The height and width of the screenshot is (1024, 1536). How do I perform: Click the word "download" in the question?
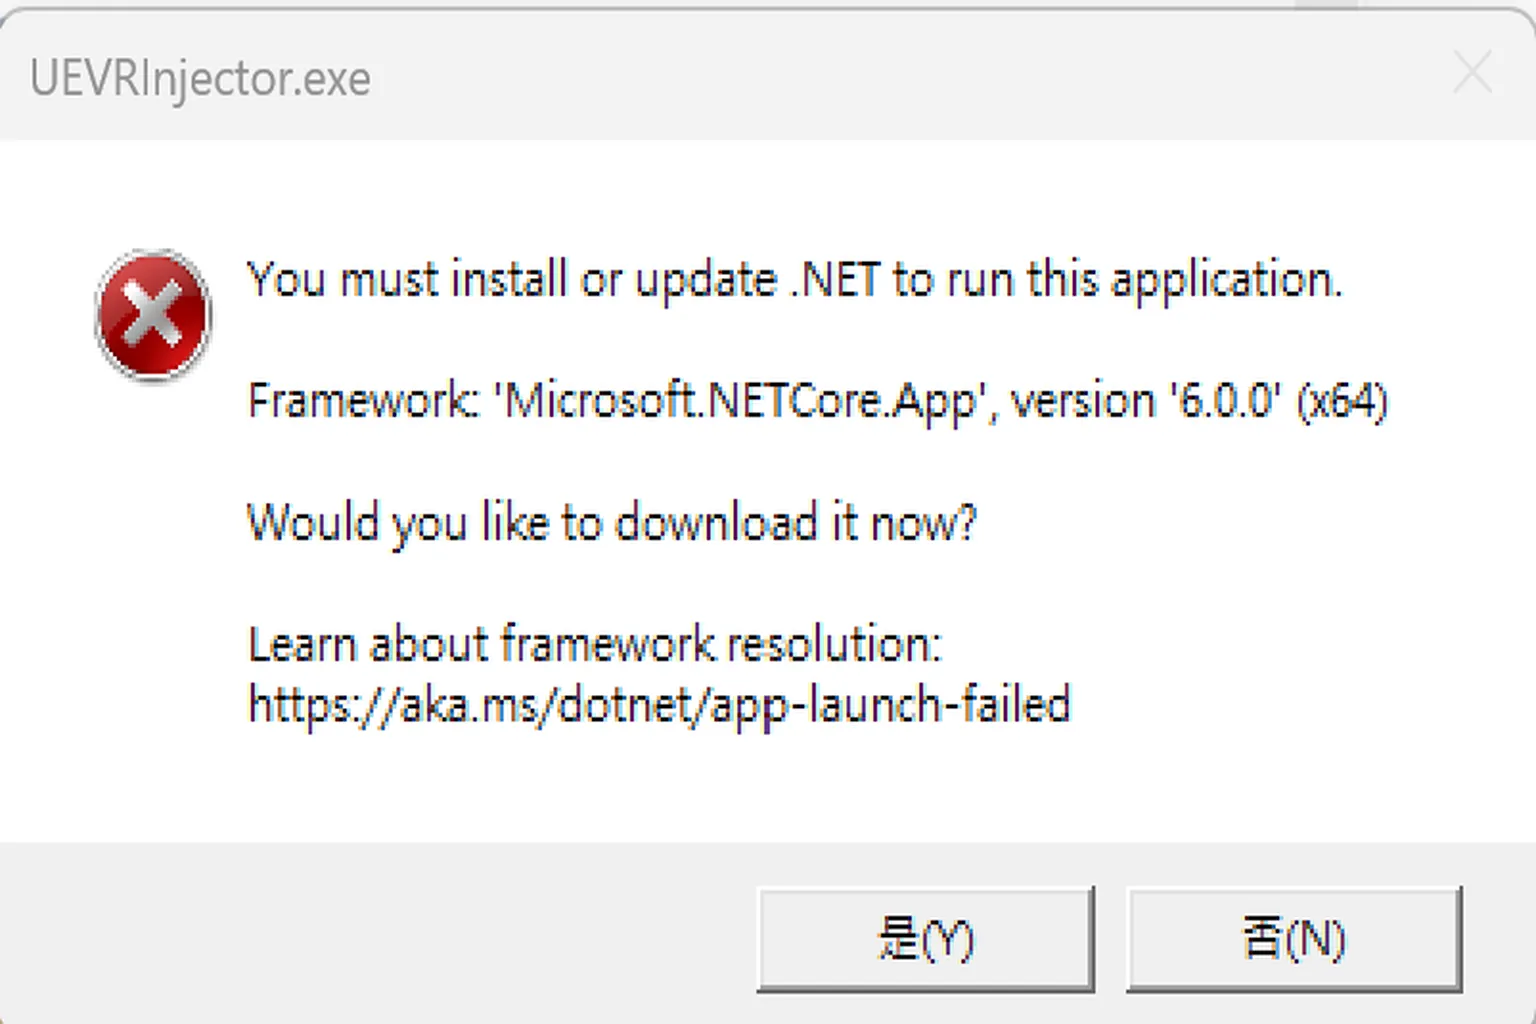pyautogui.click(x=716, y=523)
